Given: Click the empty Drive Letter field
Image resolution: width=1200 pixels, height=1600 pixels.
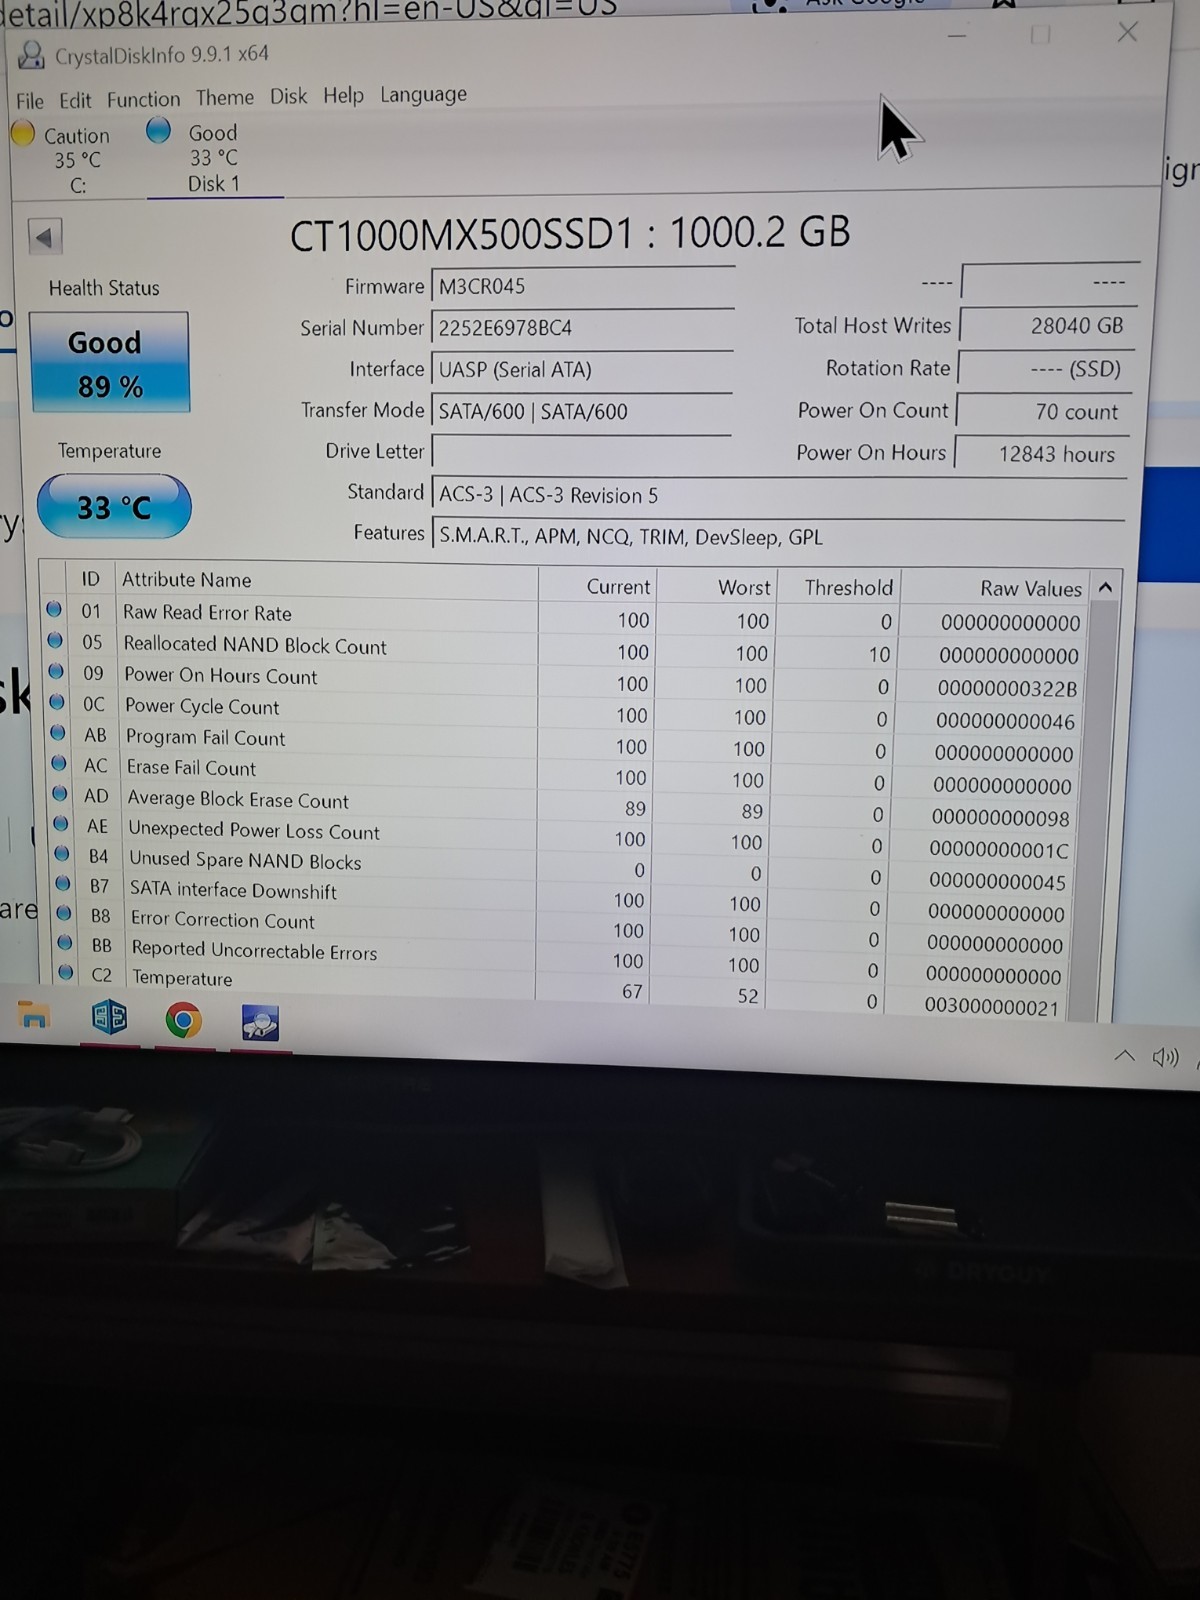Looking at the screenshot, I should pos(581,452).
